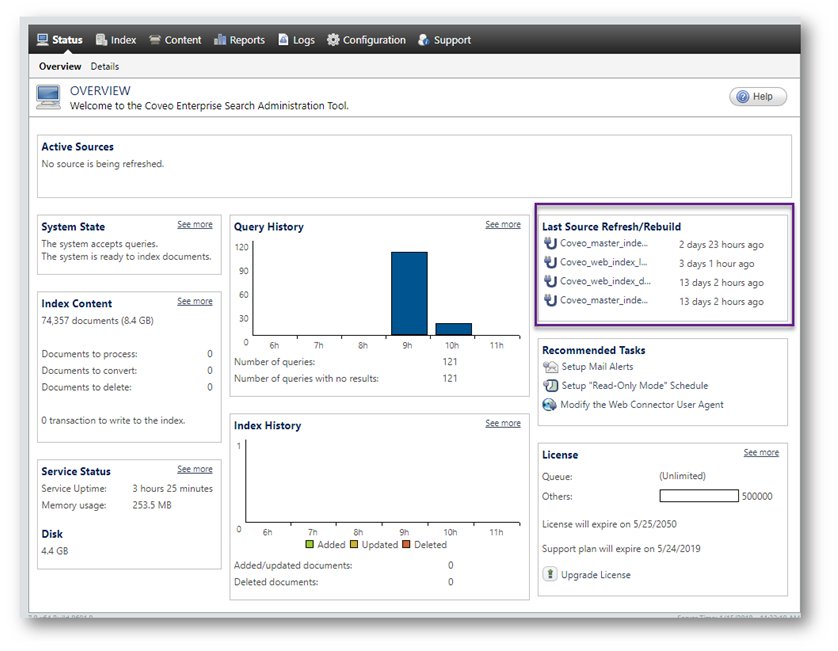Click the Upgrade License link
The image size is (838, 651).
pyautogui.click(x=595, y=575)
